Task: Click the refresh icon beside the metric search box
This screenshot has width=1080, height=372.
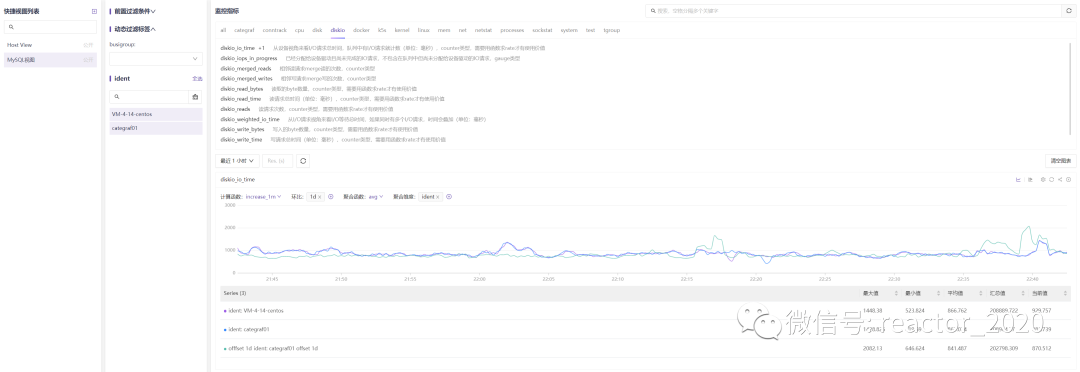Action: pyautogui.click(x=1068, y=12)
